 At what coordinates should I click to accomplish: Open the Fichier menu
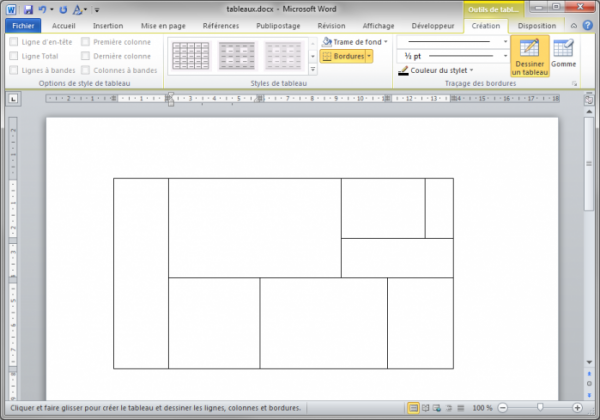coord(23,25)
